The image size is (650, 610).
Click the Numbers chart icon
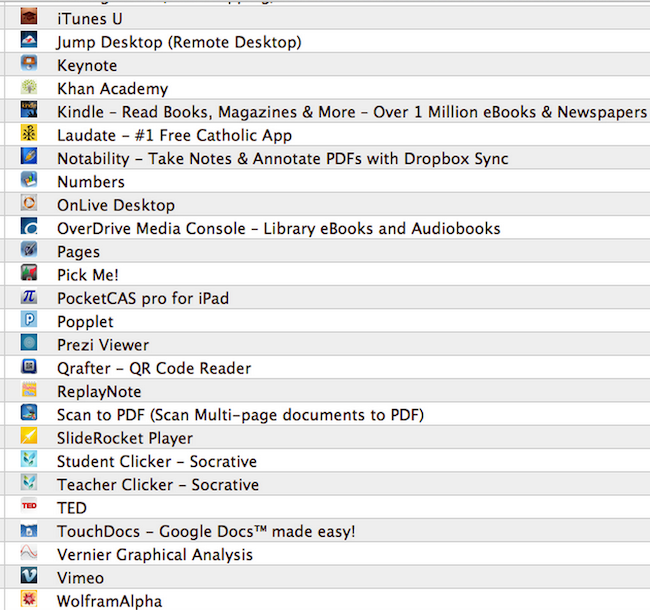[x=29, y=179]
